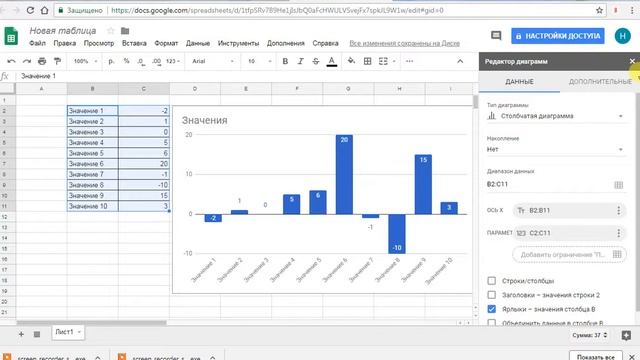The width and height of the screenshot is (640, 360).
Task: Select the ДАННЫЕ tab
Action: pyautogui.click(x=519, y=82)
